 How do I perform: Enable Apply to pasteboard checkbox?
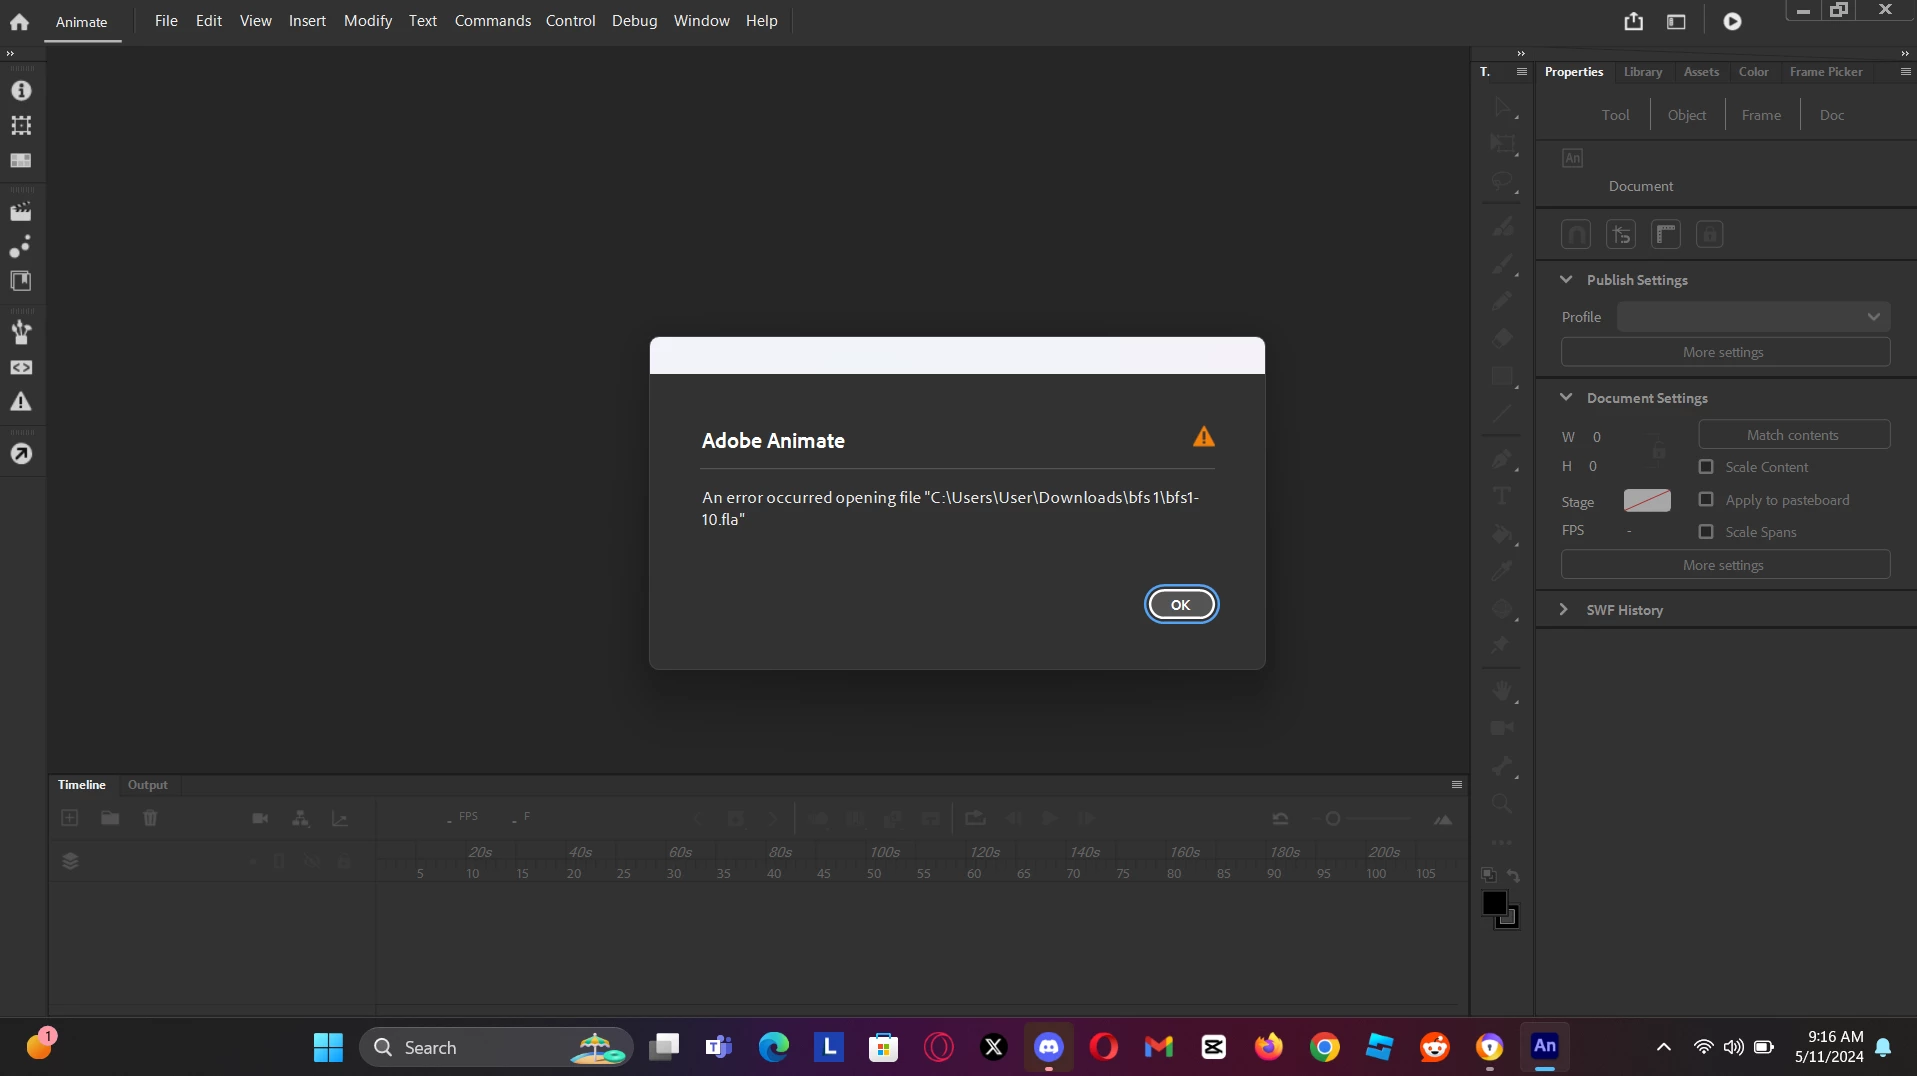click(x=1706, y=500)
